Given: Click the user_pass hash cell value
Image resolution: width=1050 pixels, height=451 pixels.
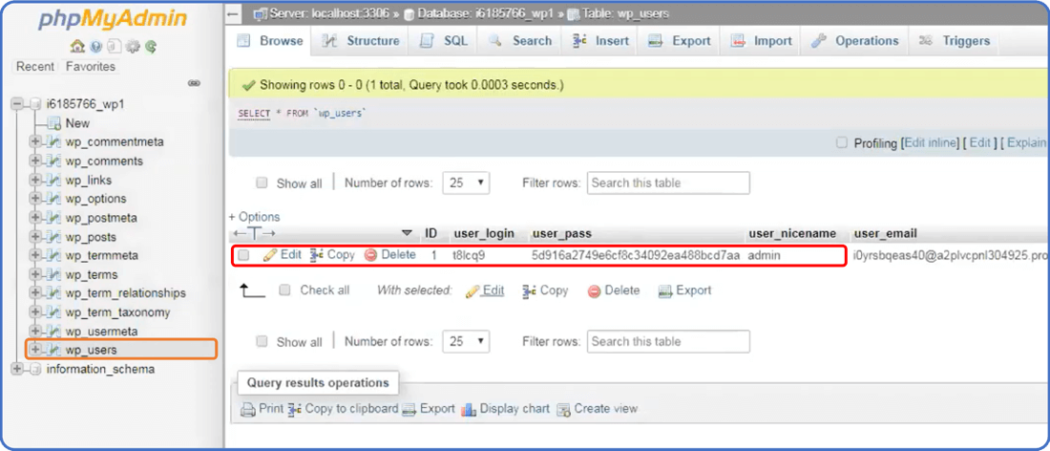Looking at the screenshot, I should [x=635, y=255].
